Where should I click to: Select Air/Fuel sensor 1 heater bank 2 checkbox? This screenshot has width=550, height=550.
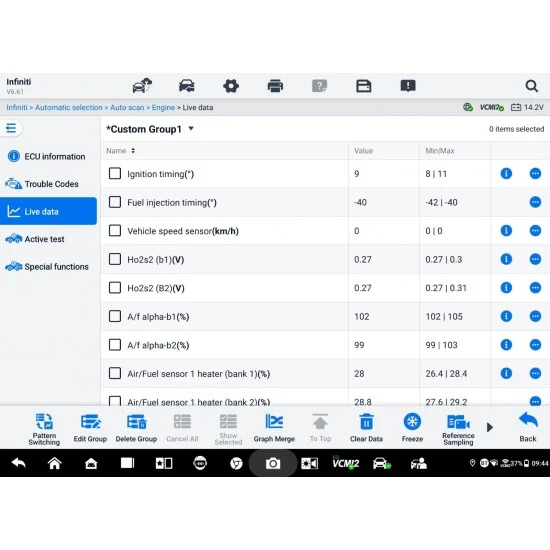click(115, 401)
